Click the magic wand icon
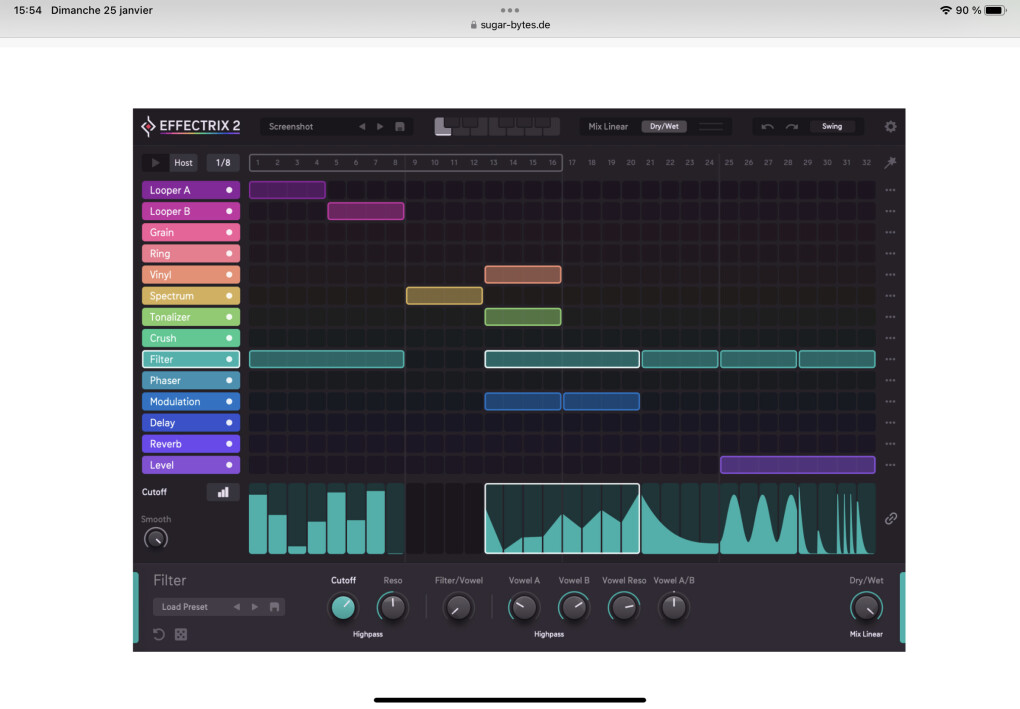 point(890,163)
